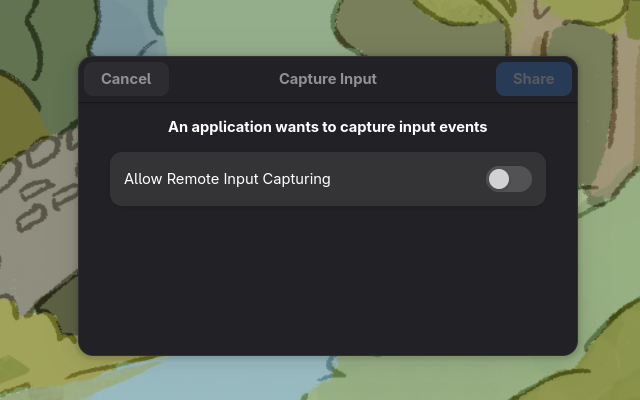Enable the Allow Remote Input Capturing switch
640x400 pixels.
point(508,179)
